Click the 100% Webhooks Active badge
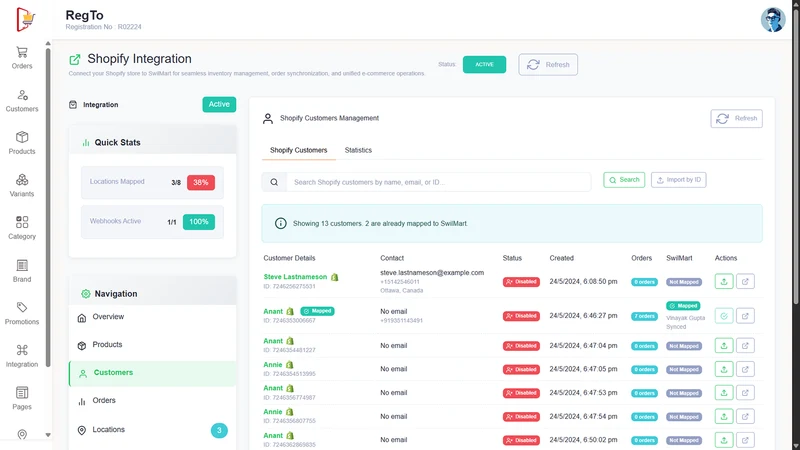 198,221
